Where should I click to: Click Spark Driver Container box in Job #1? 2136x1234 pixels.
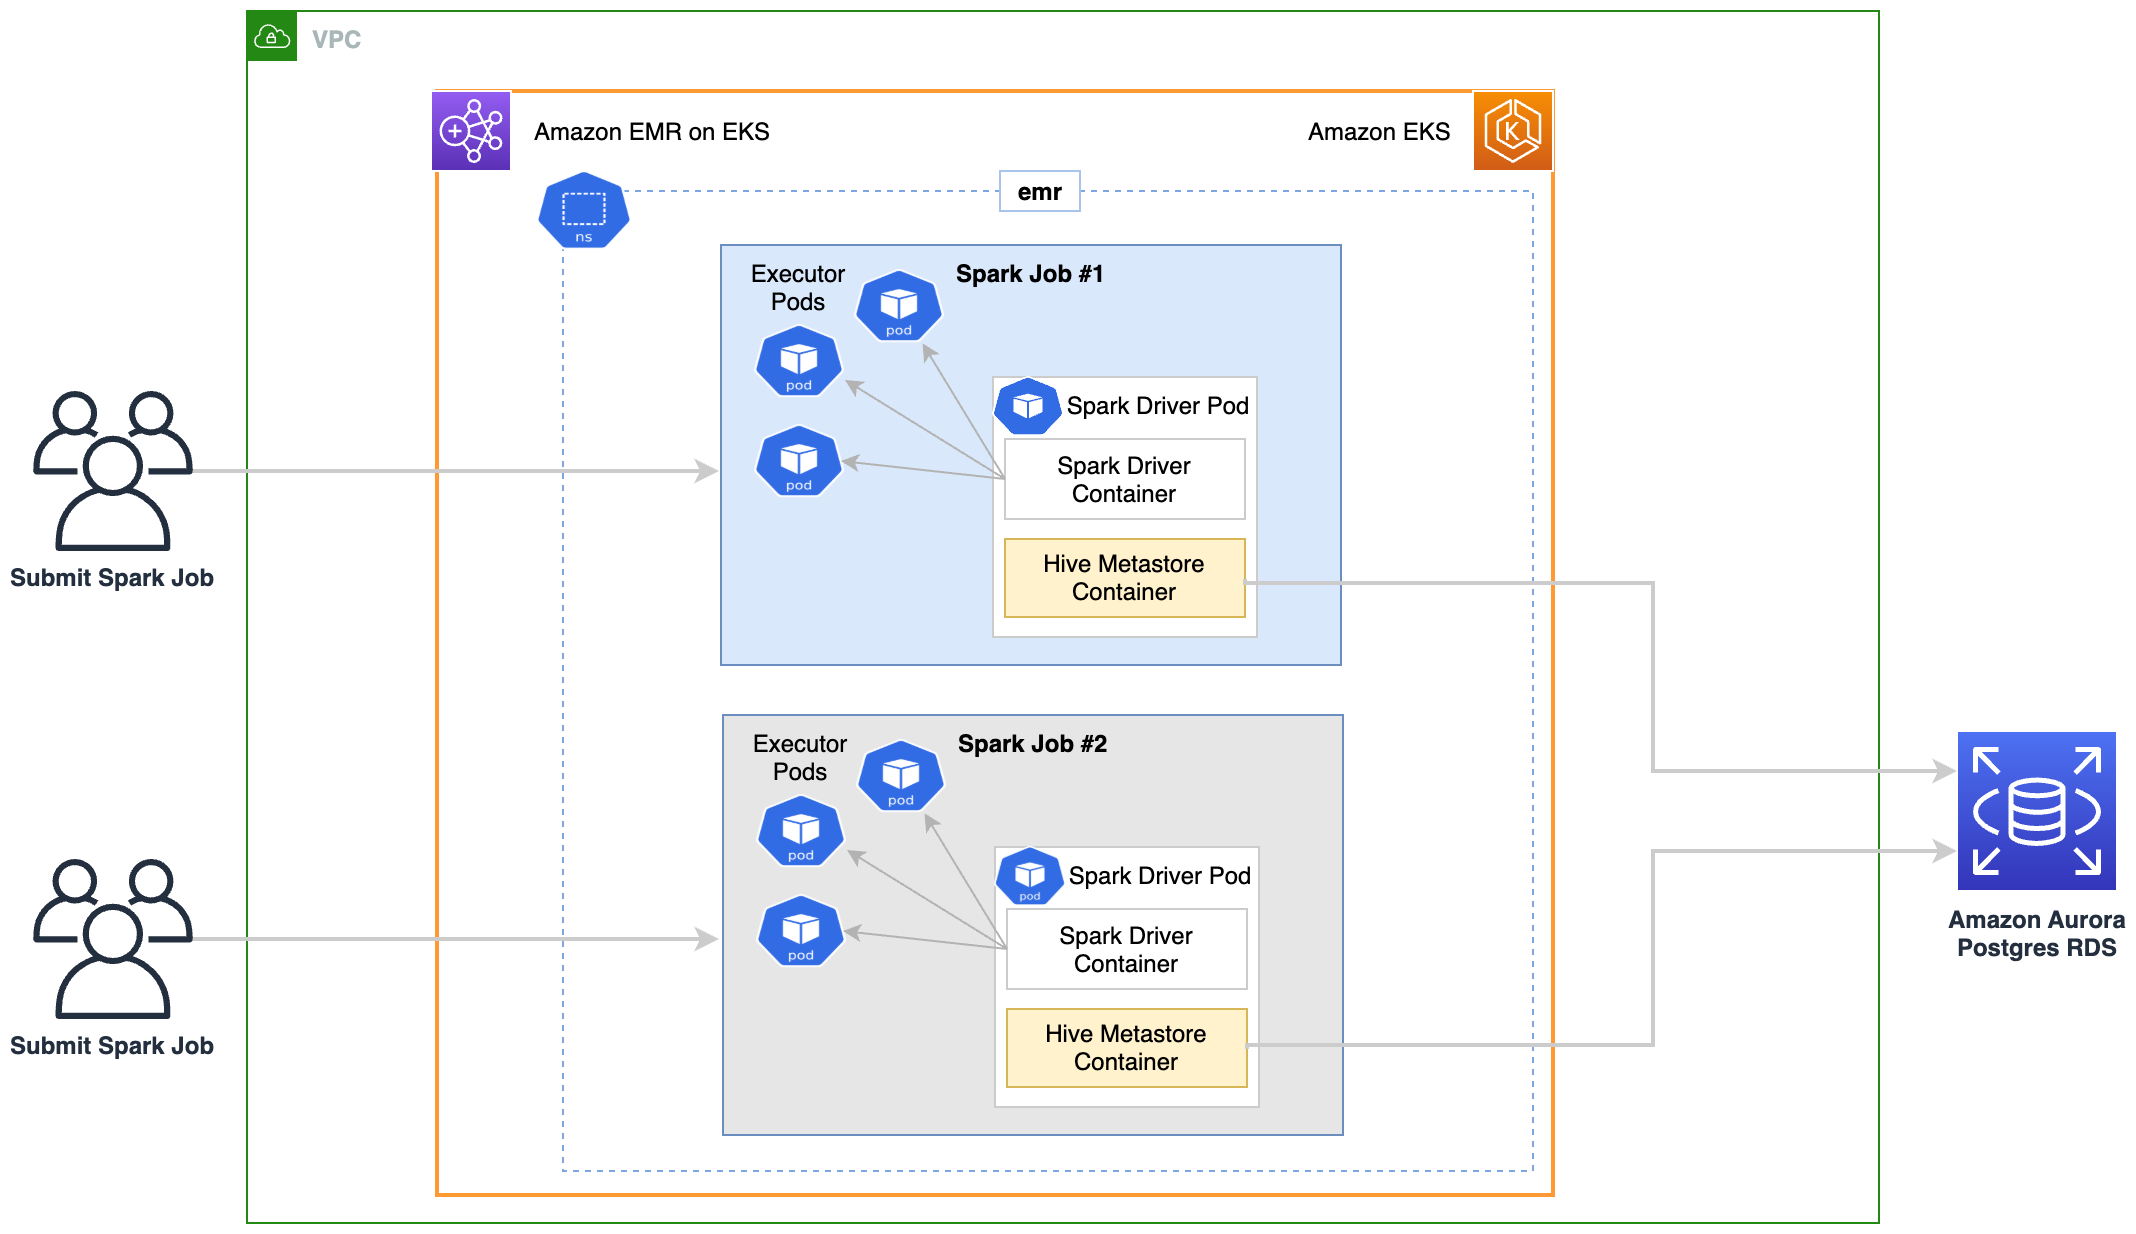pyautogui.click(x=1124, y=480)
